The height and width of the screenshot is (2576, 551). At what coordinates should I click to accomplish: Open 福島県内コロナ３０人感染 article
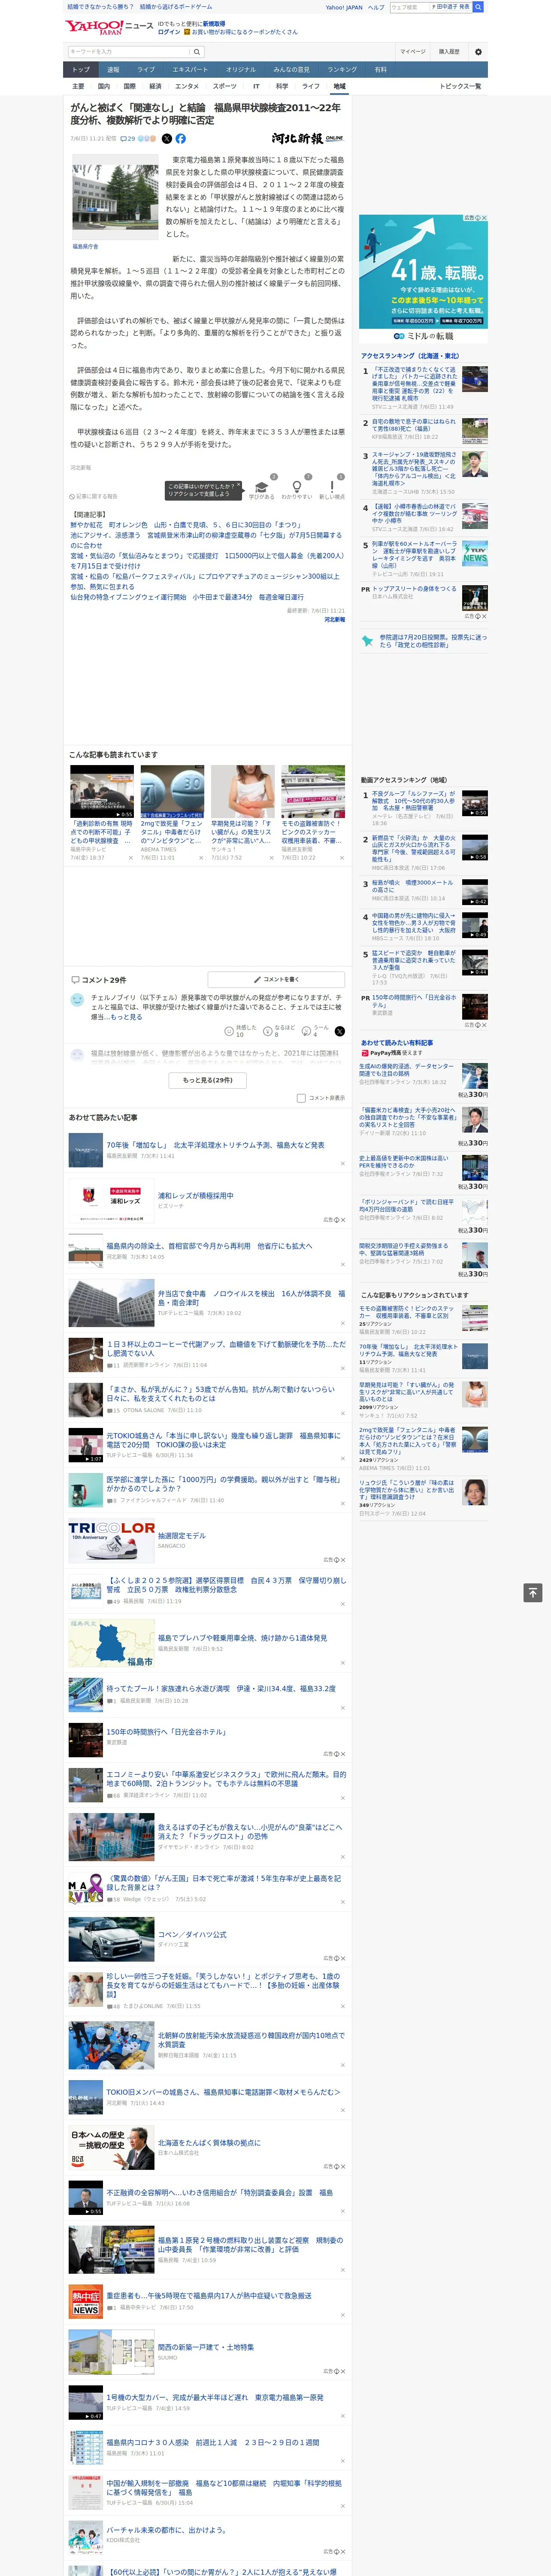pos(213,2442)
